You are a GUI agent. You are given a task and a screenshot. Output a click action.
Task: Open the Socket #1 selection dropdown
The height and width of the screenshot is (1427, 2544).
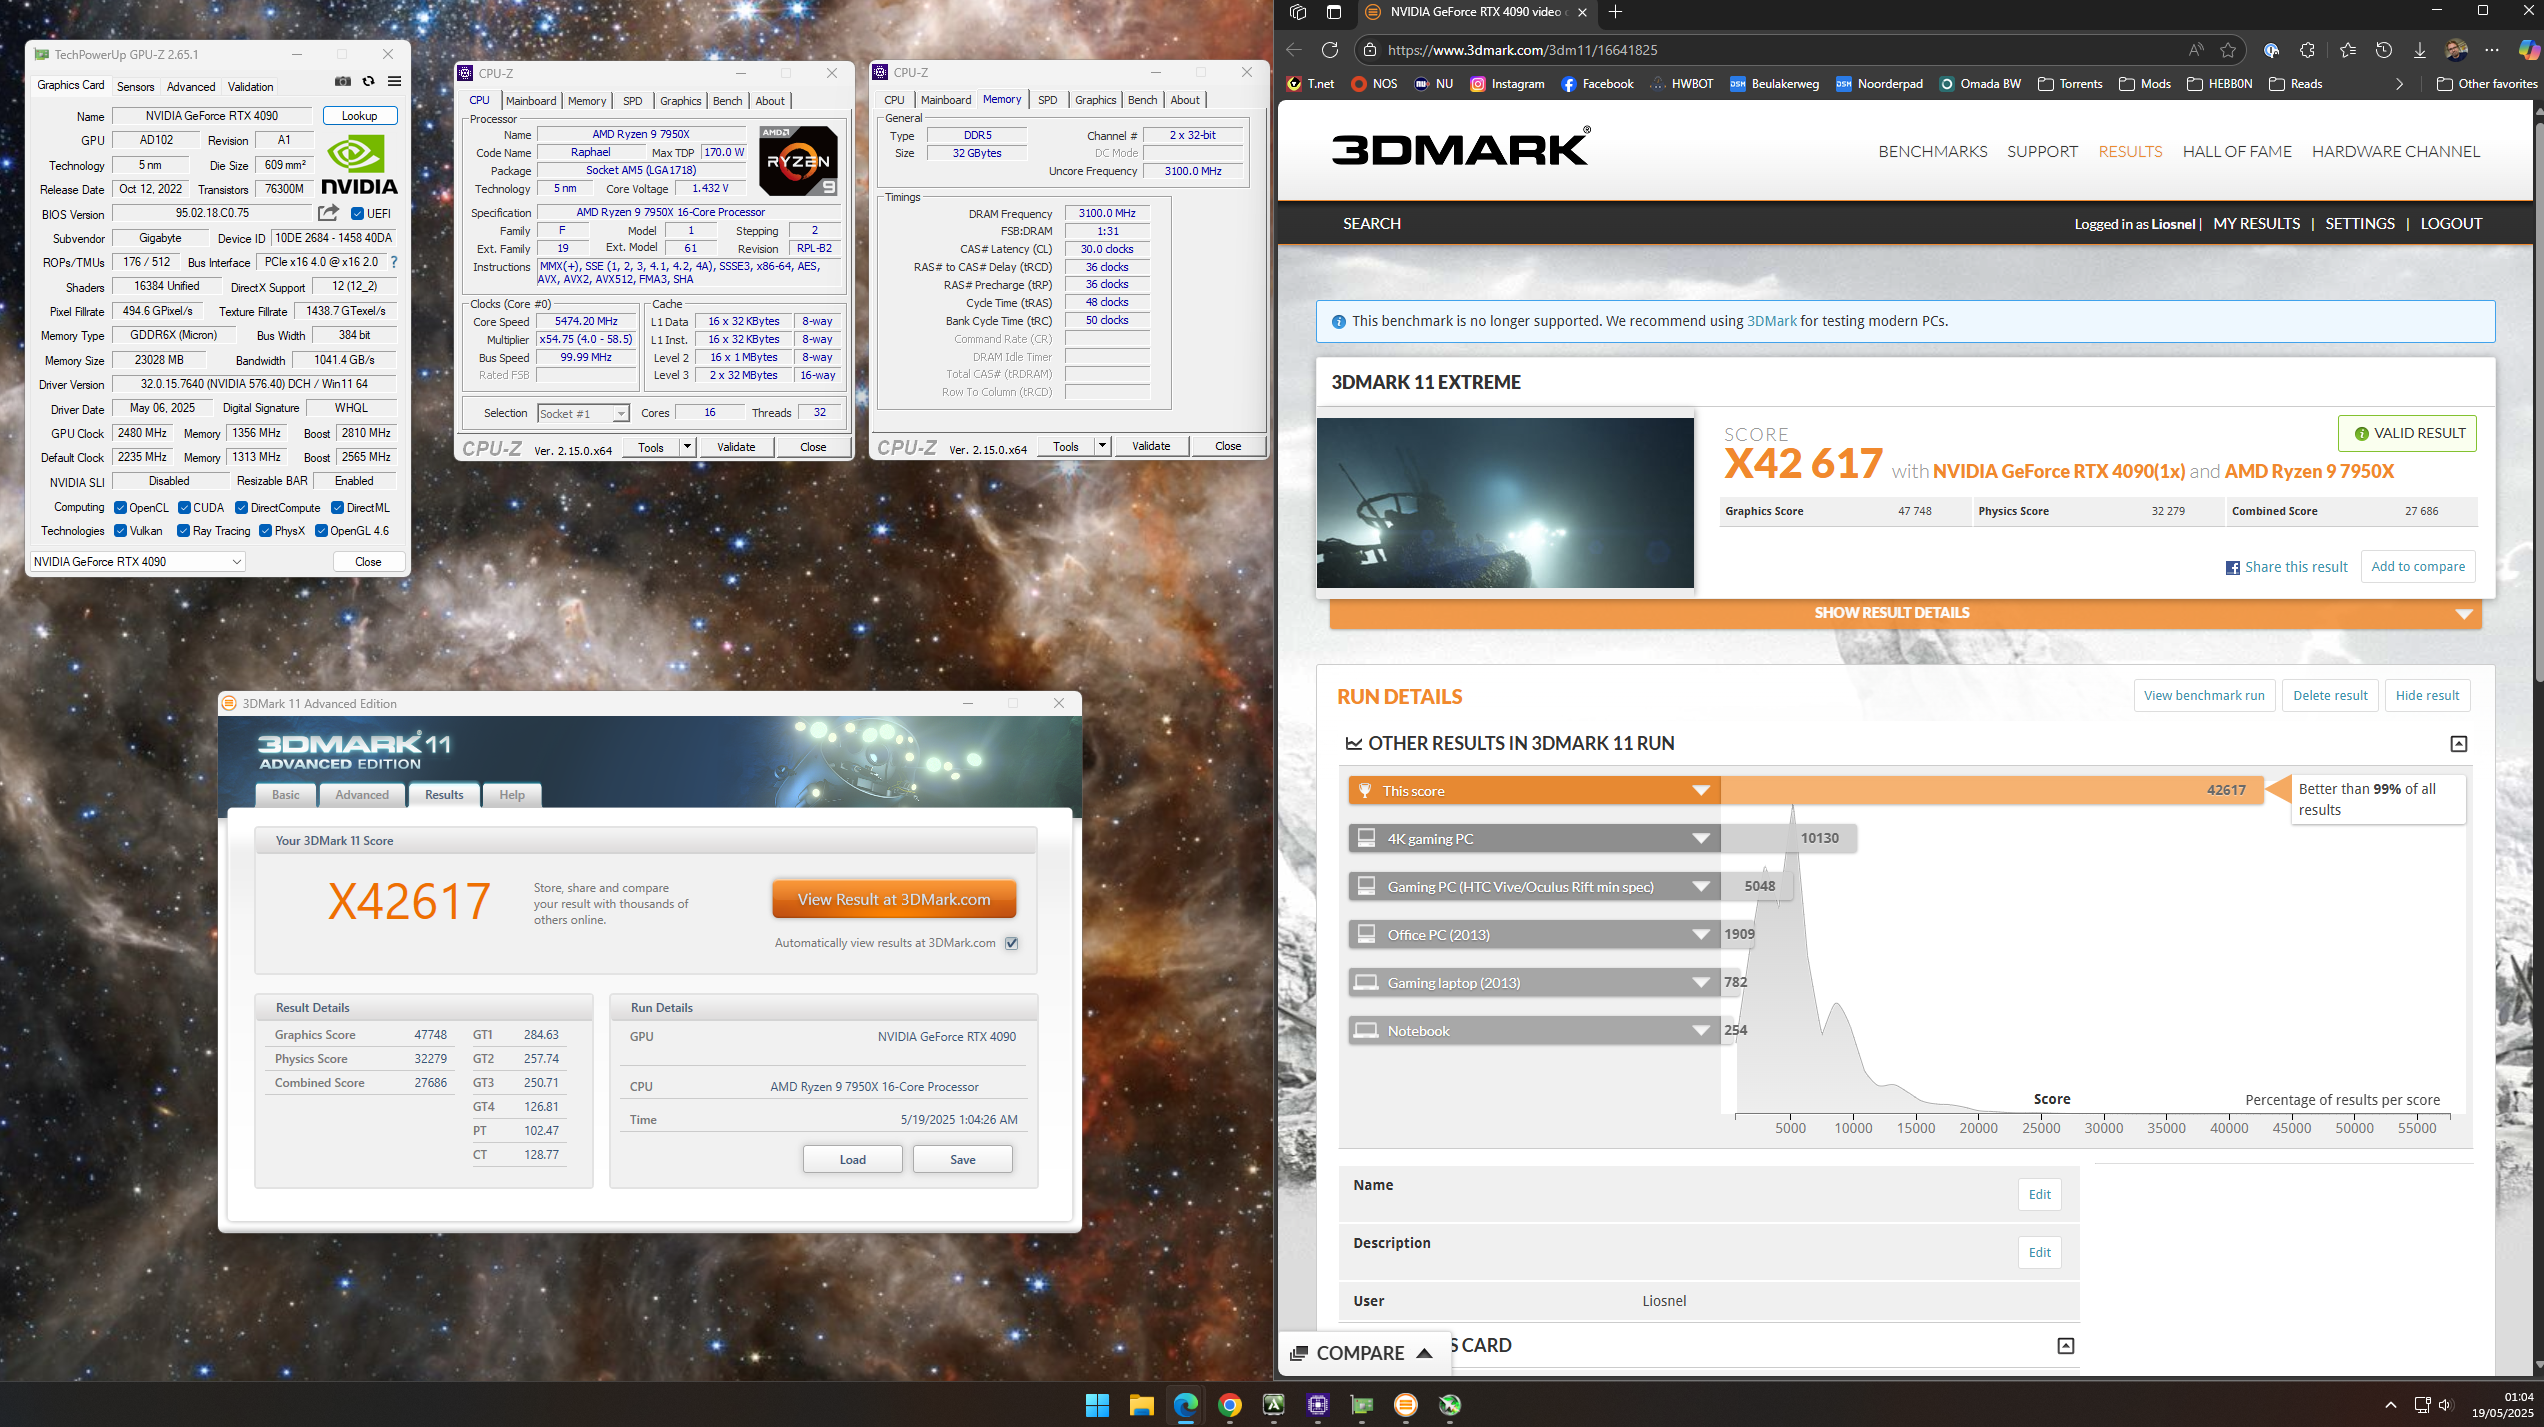pyautogui.click(x=583, y=413)
